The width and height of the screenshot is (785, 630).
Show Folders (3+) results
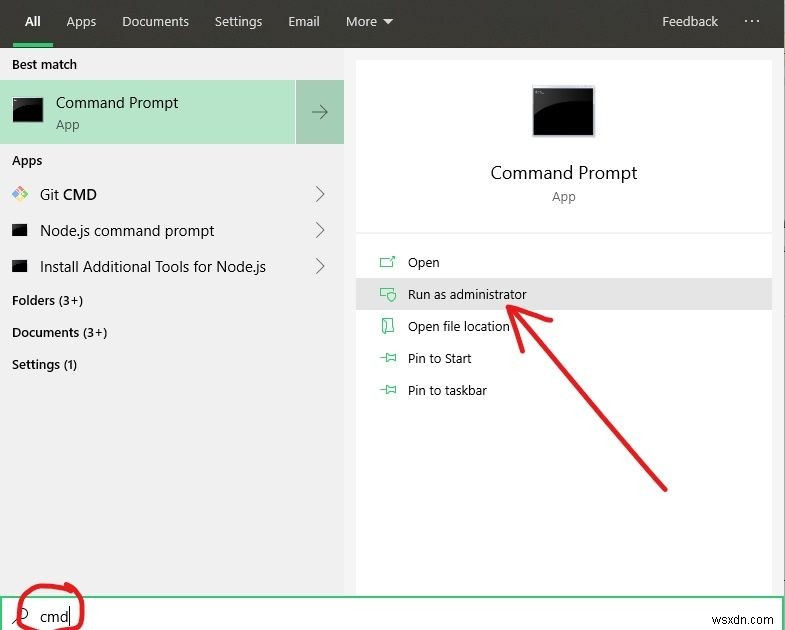click(x=48, y=300)
